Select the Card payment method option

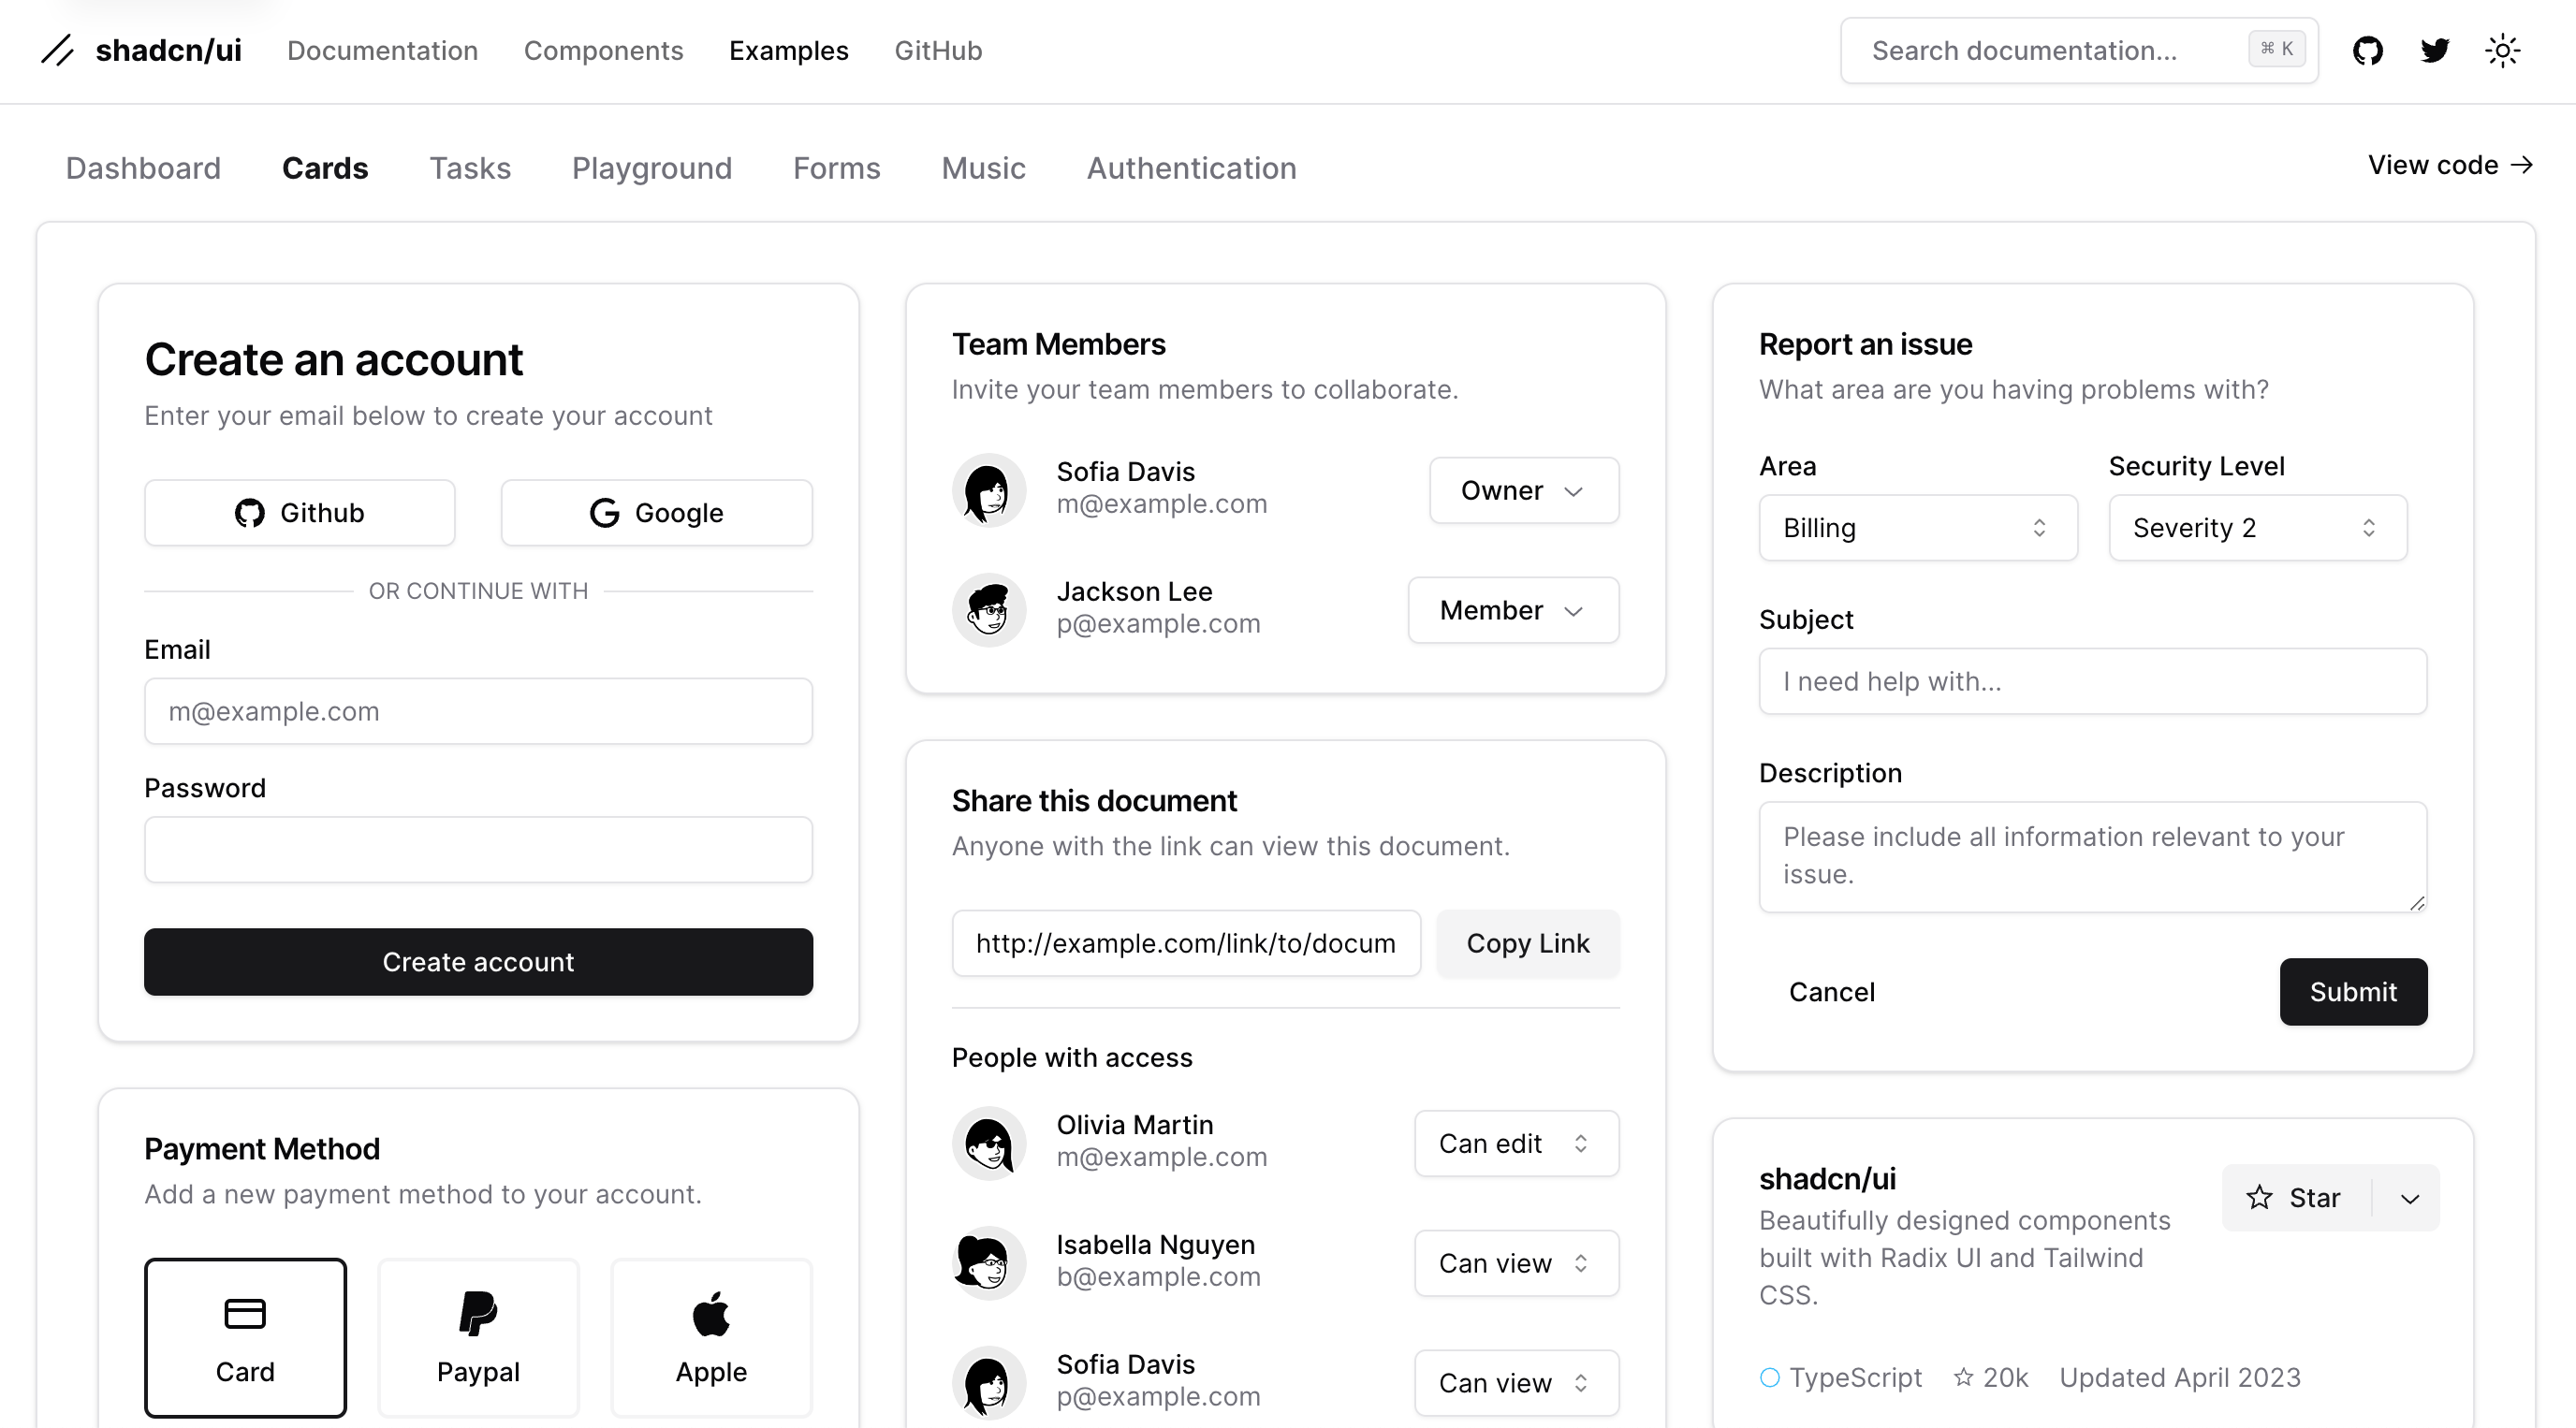(245, 1337)
